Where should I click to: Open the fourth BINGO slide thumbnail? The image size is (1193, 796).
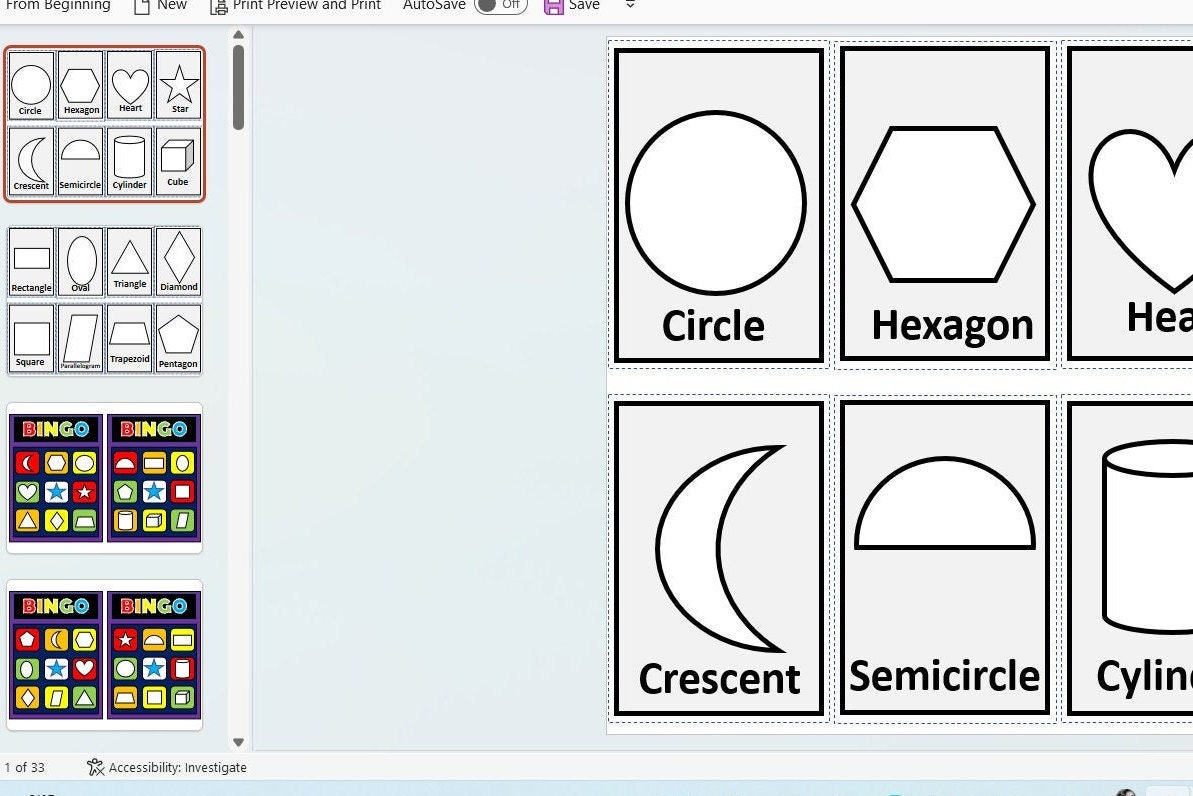click(104, 655)
